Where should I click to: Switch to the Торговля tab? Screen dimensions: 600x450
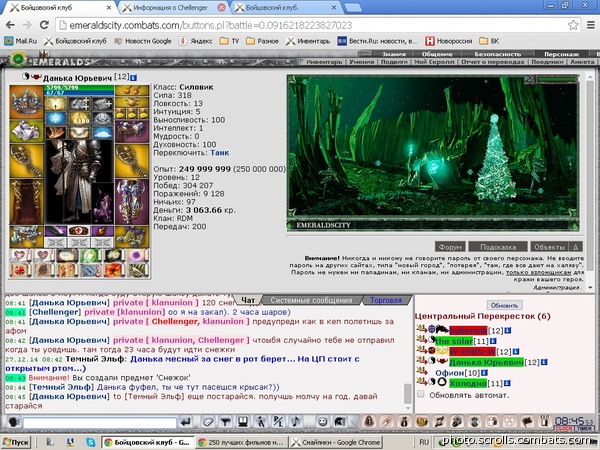click(x=386, y=300)
